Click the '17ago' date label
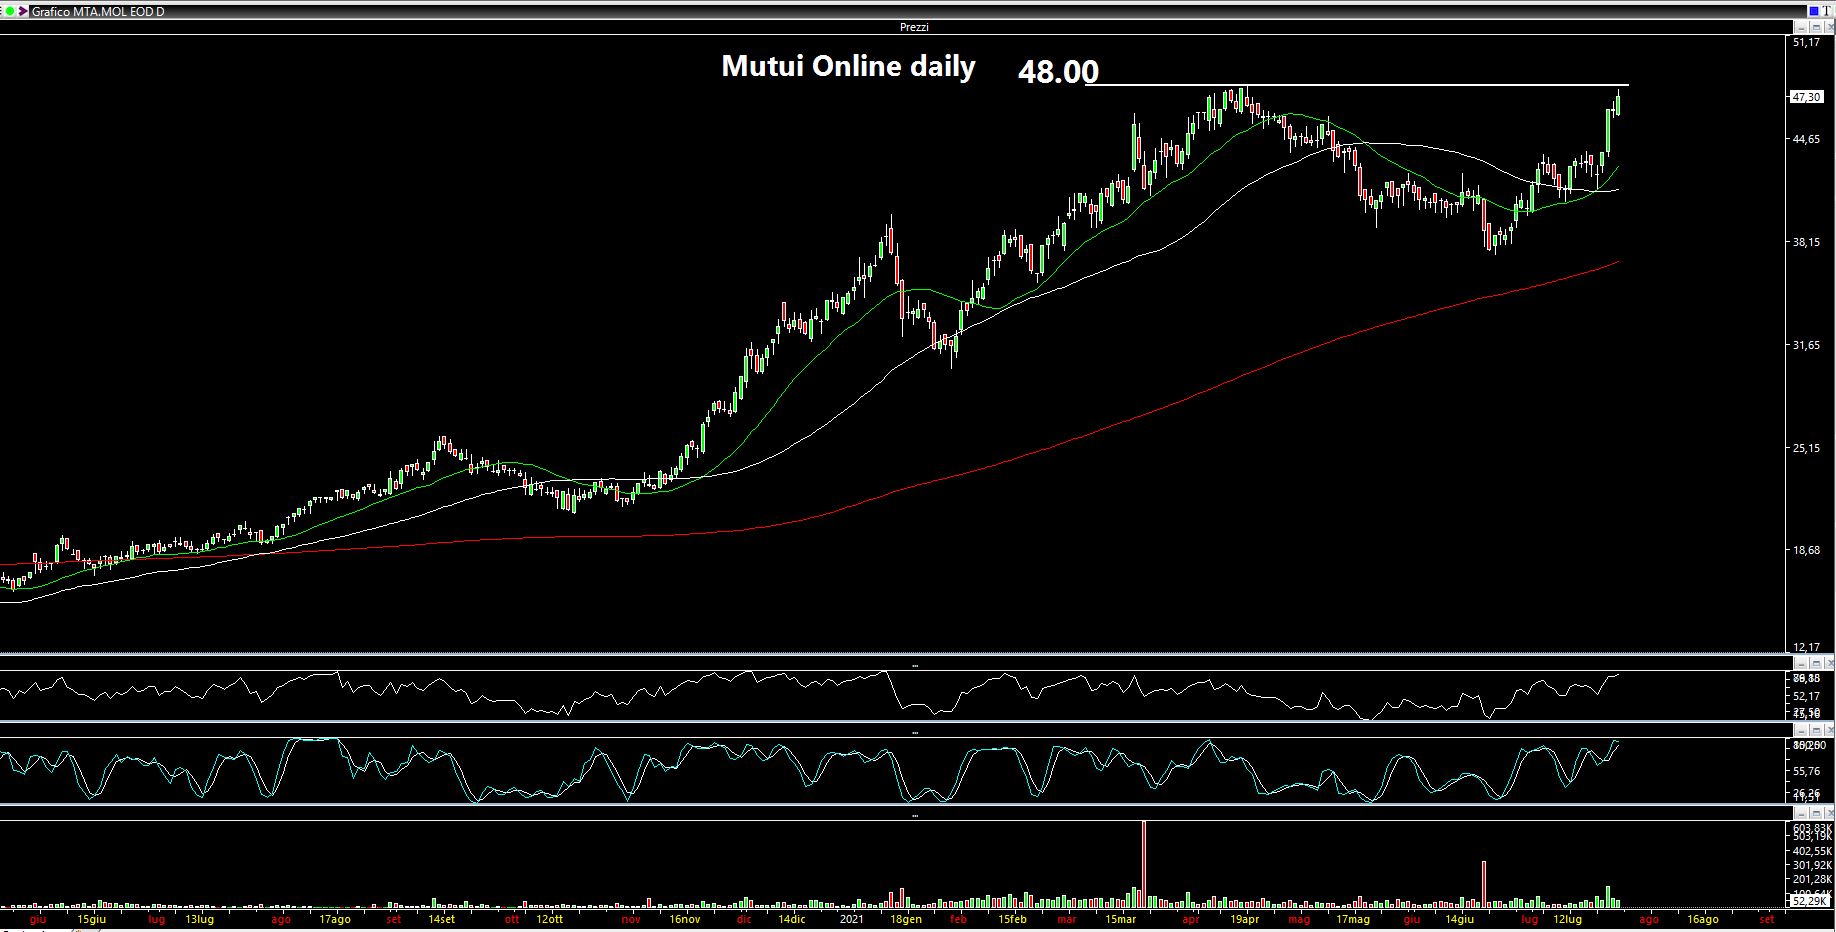 tap(334, 919)
